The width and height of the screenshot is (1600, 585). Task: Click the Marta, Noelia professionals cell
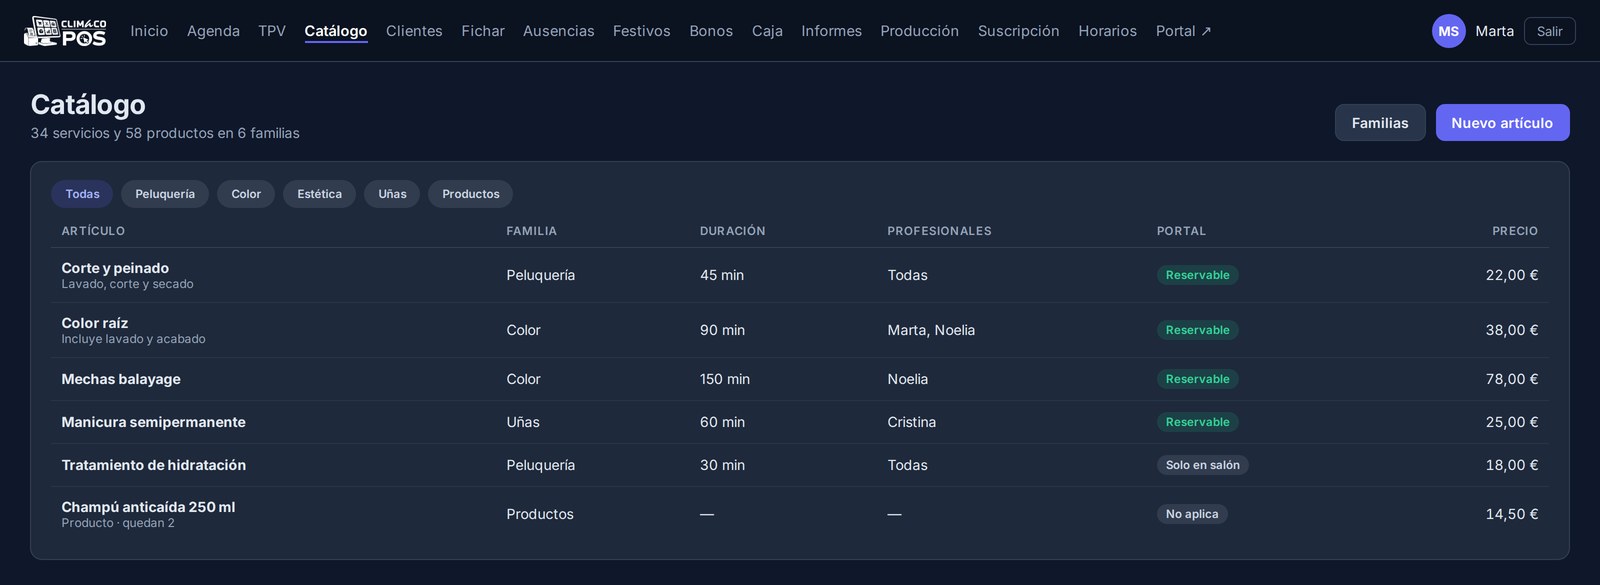pyautogui.click(x=931, y=330)
